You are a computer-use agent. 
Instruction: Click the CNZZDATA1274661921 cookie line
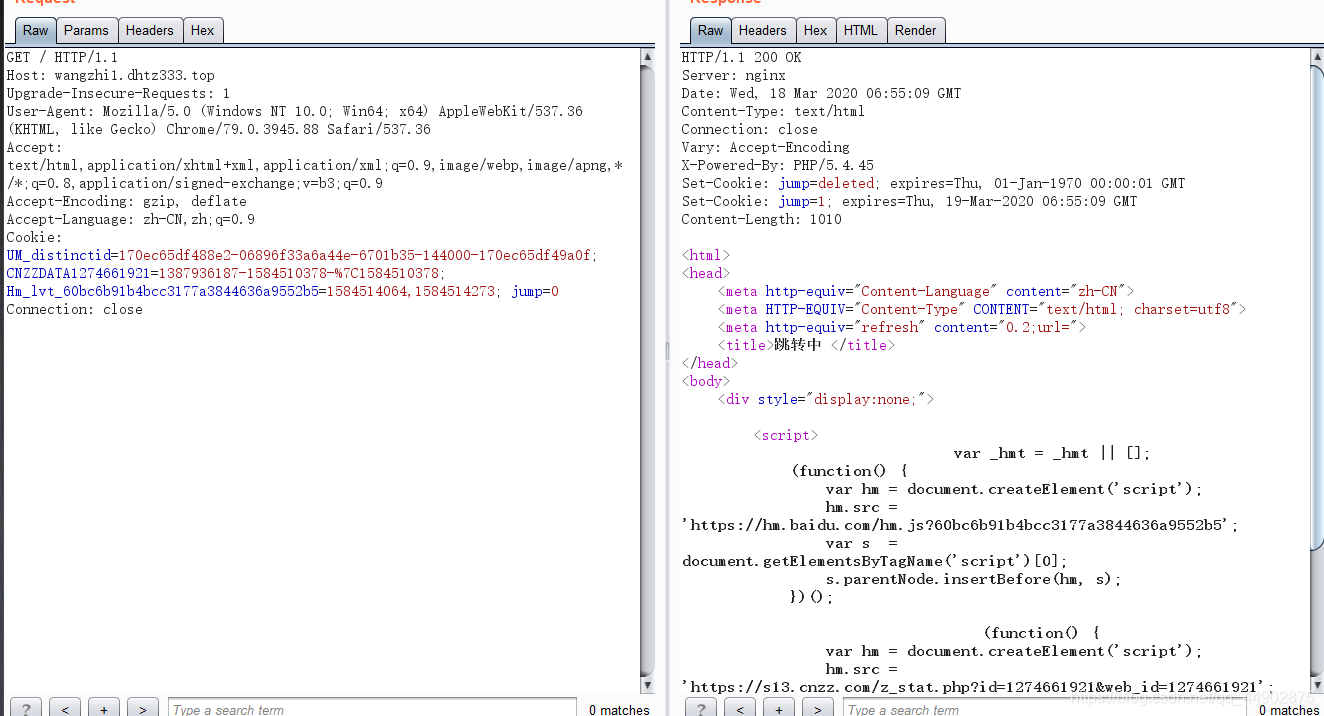tap(226, 273)
